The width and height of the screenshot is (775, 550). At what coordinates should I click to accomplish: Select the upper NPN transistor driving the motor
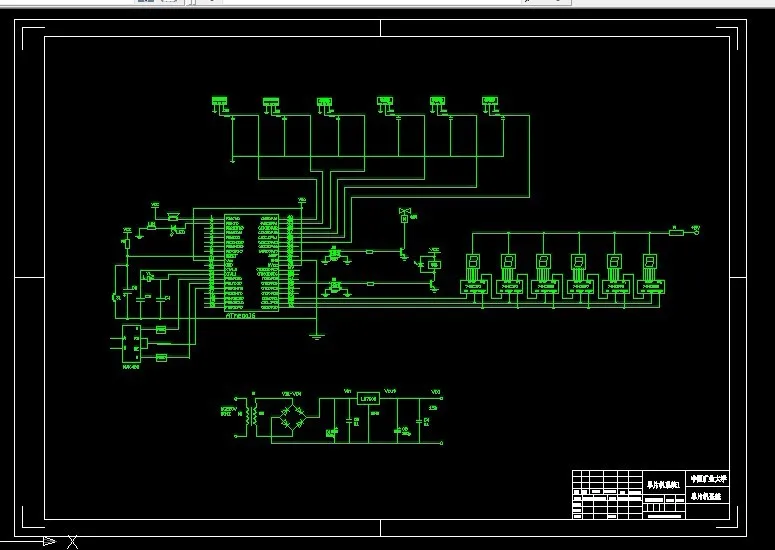(x=403, y=253)
